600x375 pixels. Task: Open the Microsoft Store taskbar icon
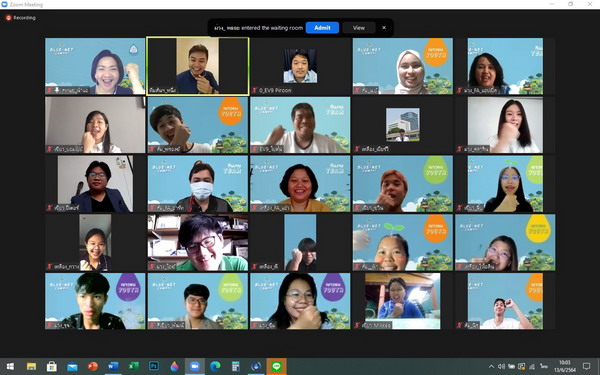(x=52, y=366)
